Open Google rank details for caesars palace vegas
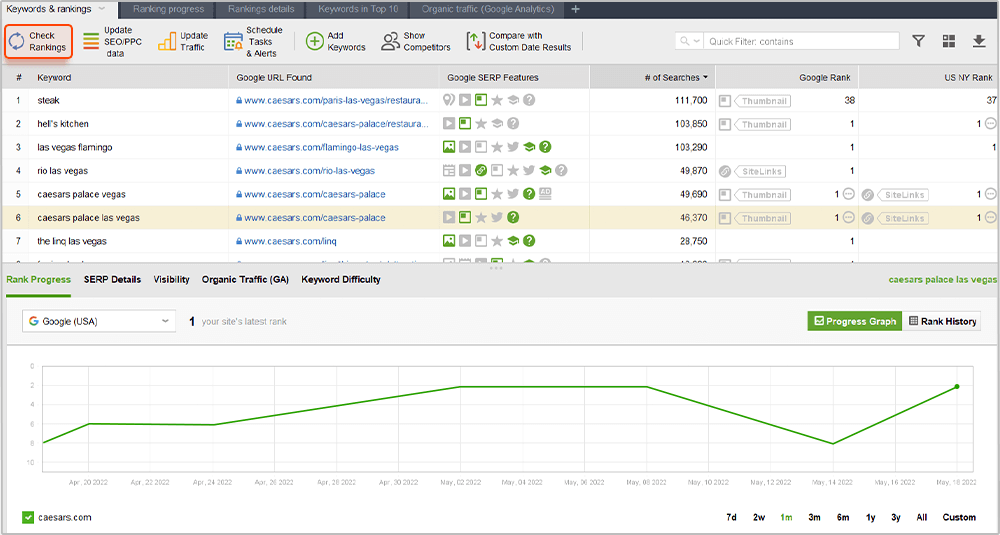Viewport: 1000px width, 535px height. pos(849,194)
